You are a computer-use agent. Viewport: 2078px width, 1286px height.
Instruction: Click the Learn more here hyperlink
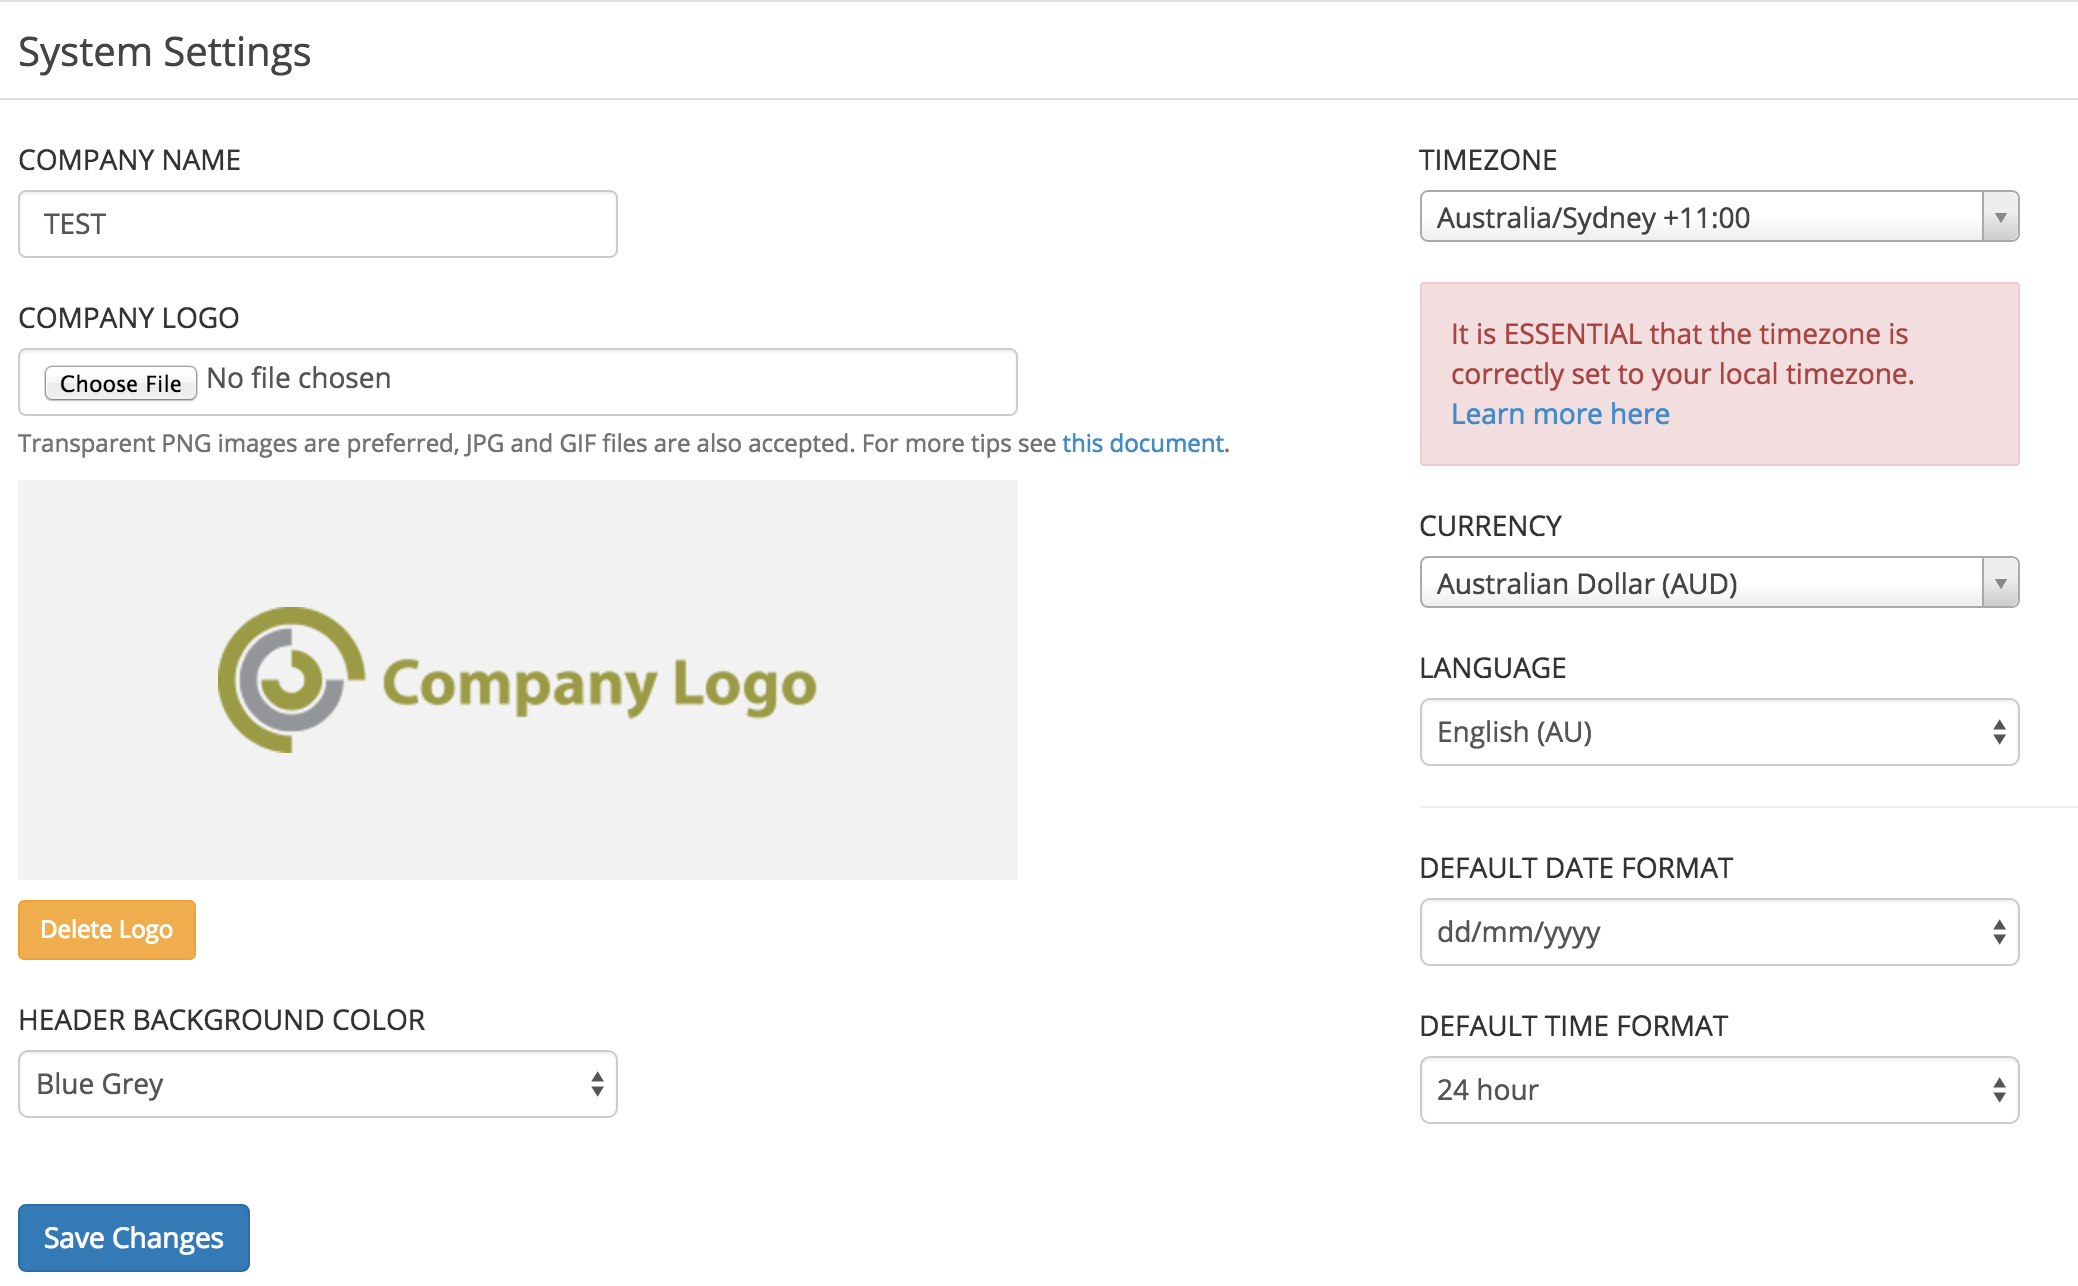(x=1558, y=413)
